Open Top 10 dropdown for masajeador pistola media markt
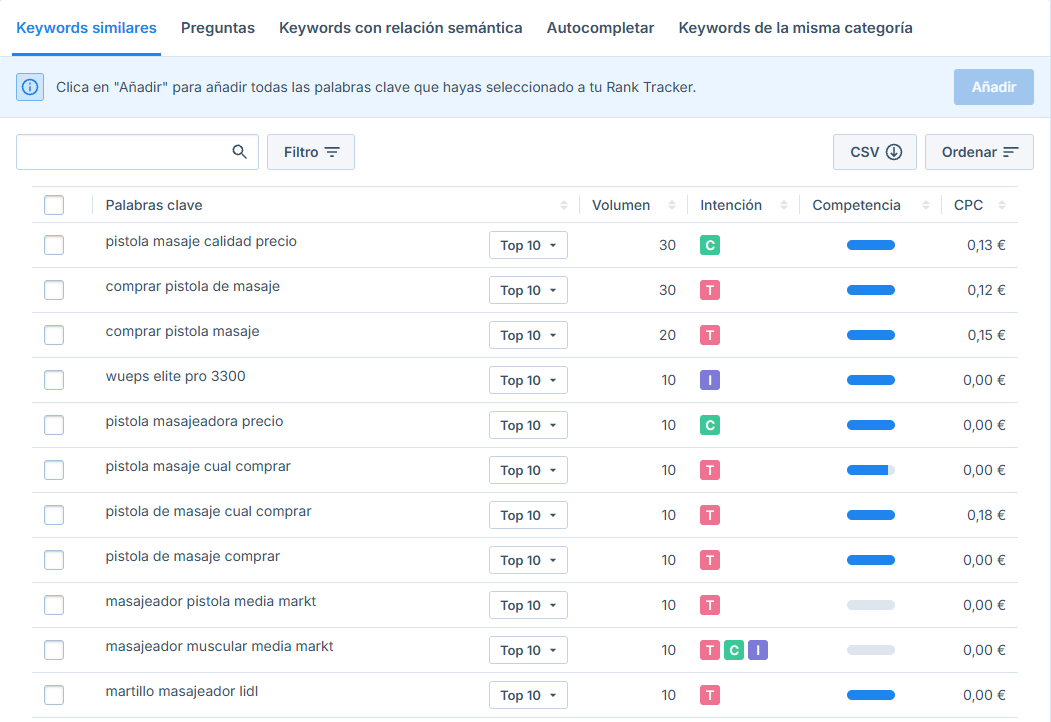 point(528,605)
